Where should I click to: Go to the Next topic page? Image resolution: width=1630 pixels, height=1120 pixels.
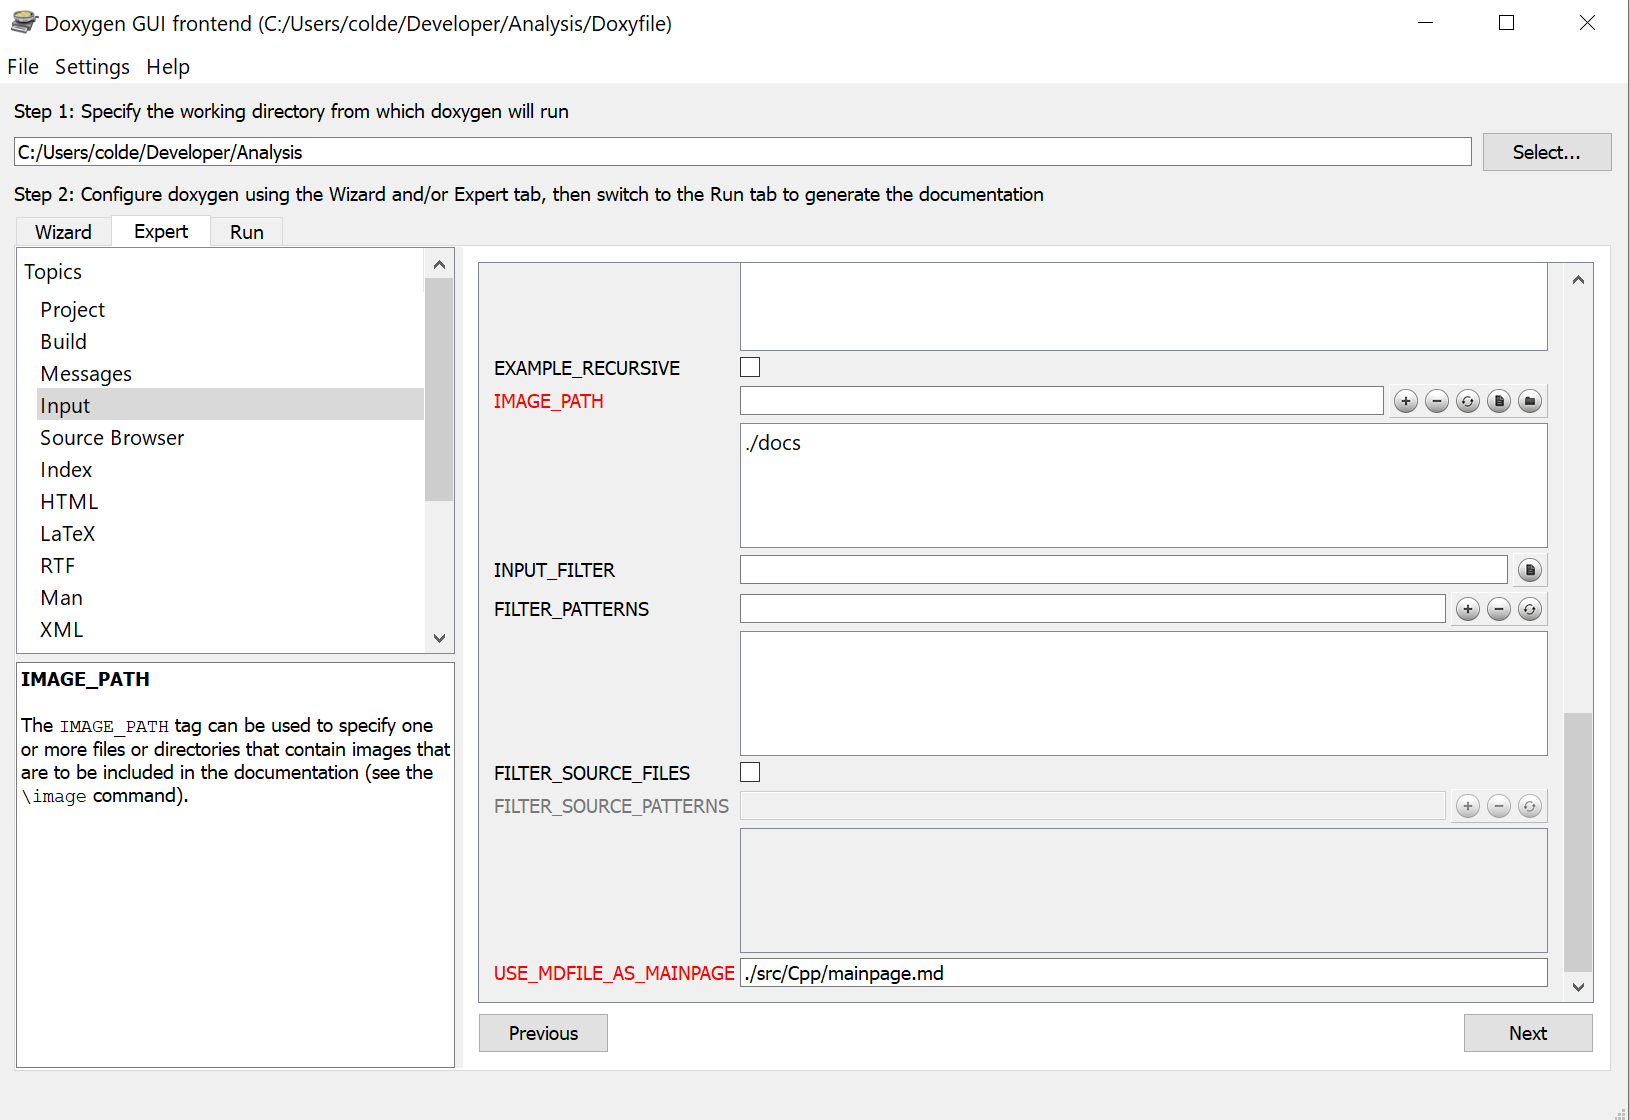point(1528,1033)
